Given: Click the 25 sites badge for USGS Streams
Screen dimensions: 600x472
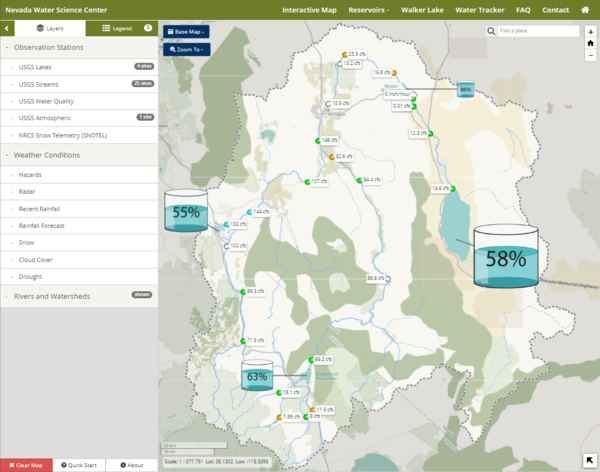Looking at the screenshot, I should click(143, 83).
